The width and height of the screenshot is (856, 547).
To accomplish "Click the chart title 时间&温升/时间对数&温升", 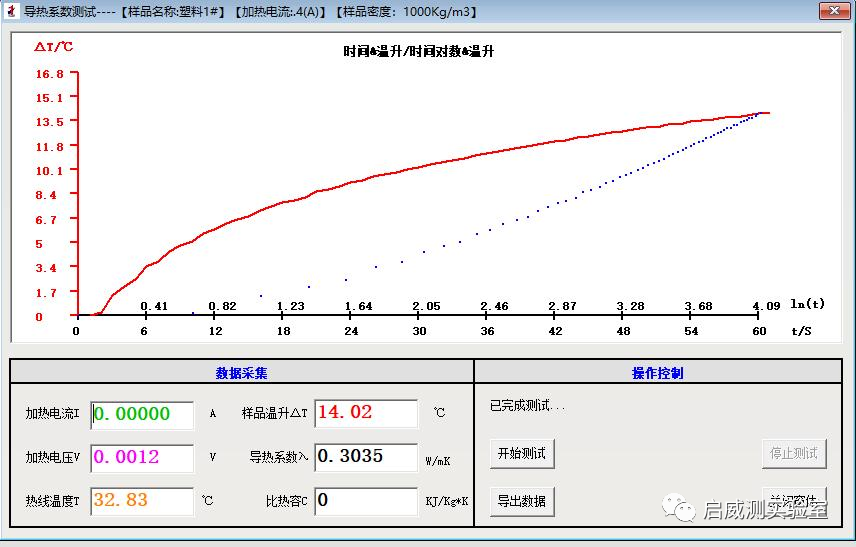I will [419, 51].
